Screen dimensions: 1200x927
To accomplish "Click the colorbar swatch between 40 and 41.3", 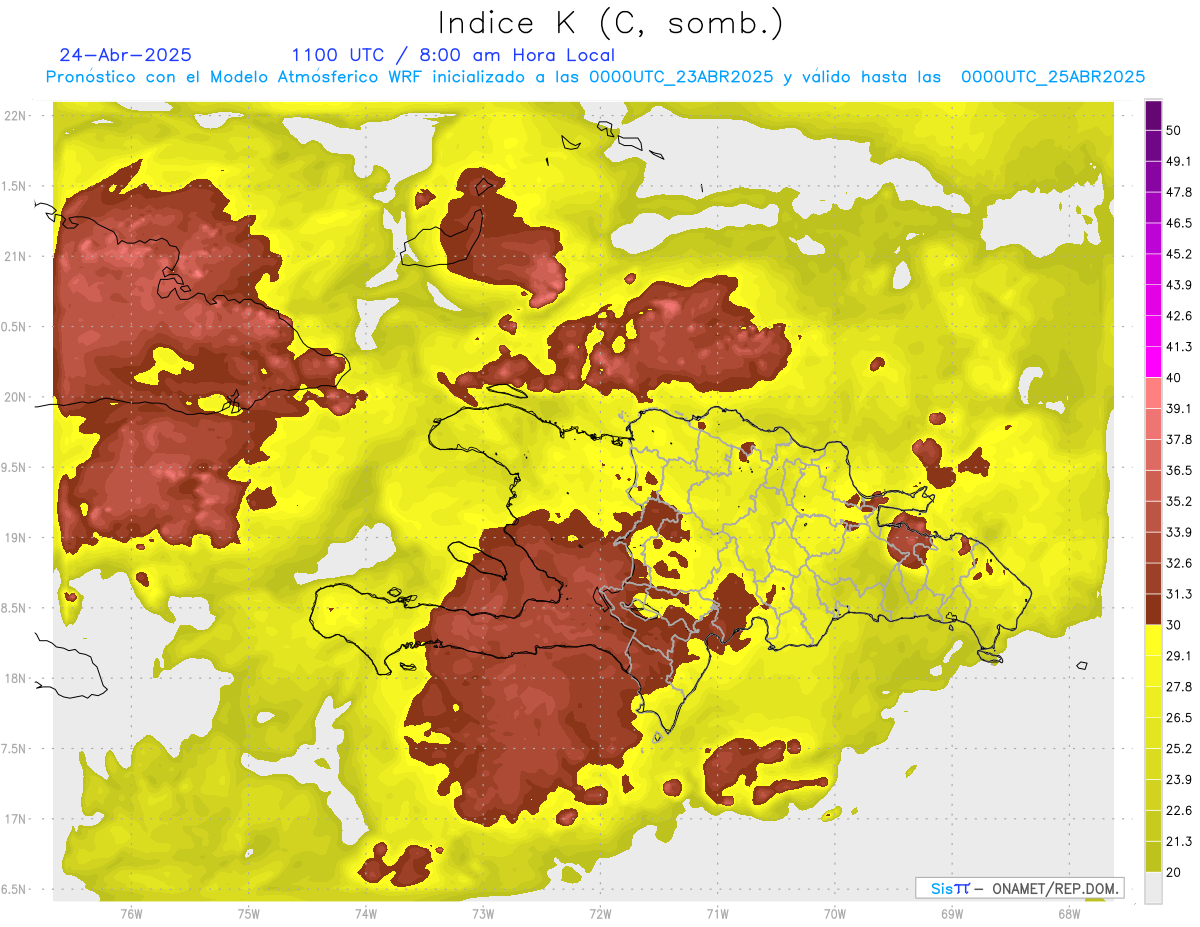I will [x=1153, y=362].
